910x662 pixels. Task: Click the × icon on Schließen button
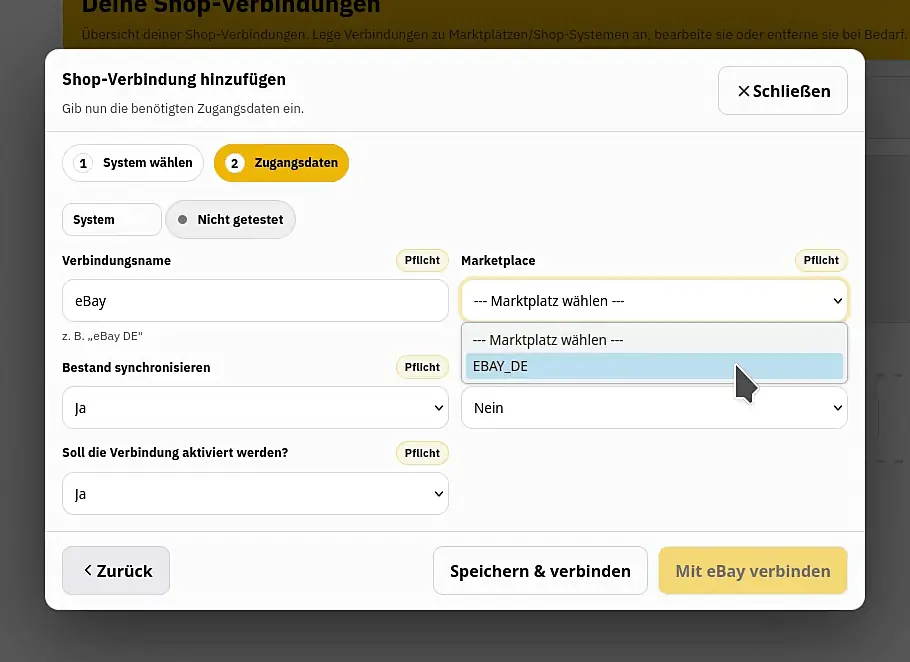tap(744, 90)
